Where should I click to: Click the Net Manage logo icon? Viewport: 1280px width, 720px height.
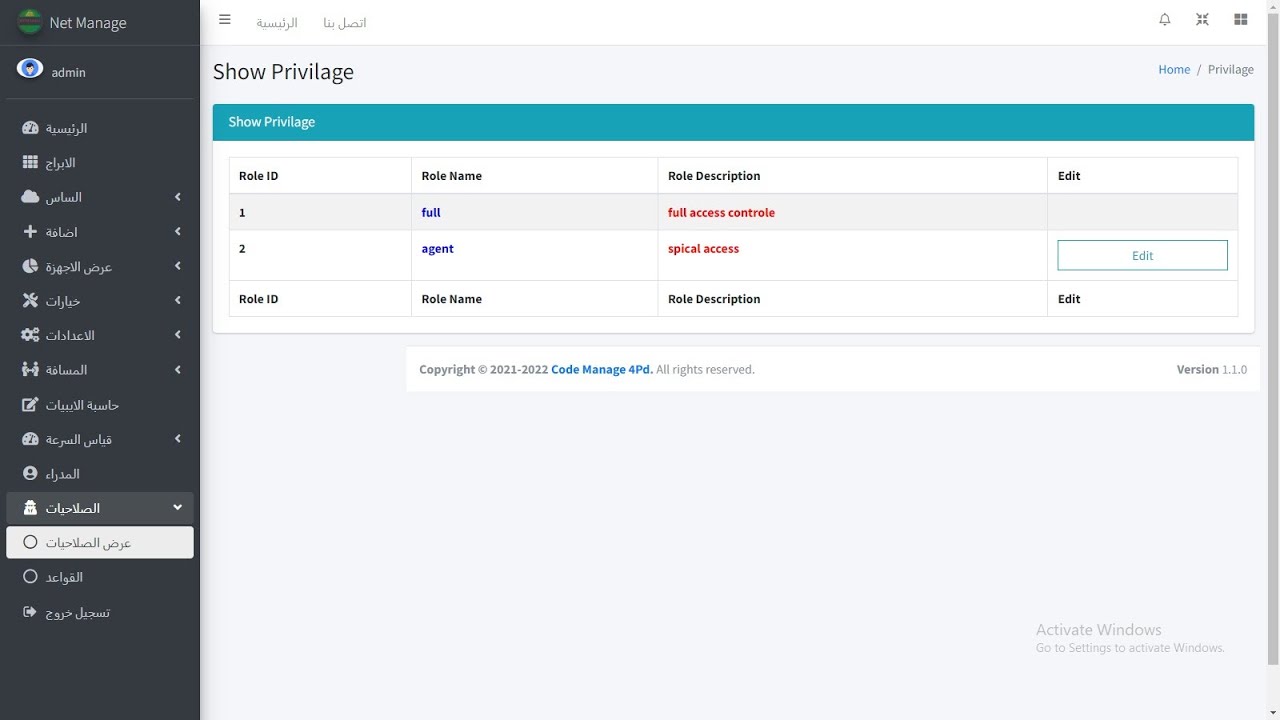point(30,22)
